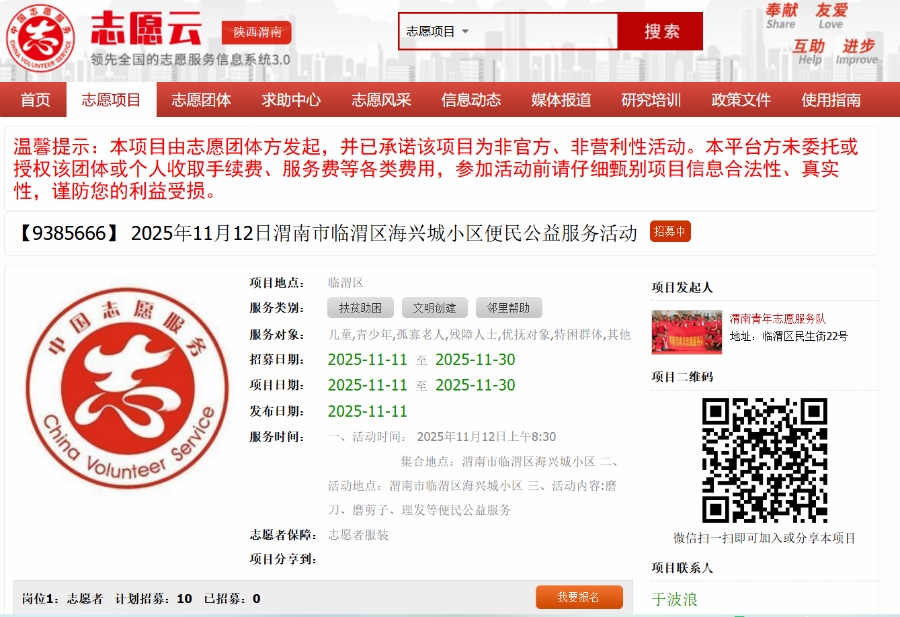
Task: Select the 邻里帮助 category tag
Action: [509, 308]
